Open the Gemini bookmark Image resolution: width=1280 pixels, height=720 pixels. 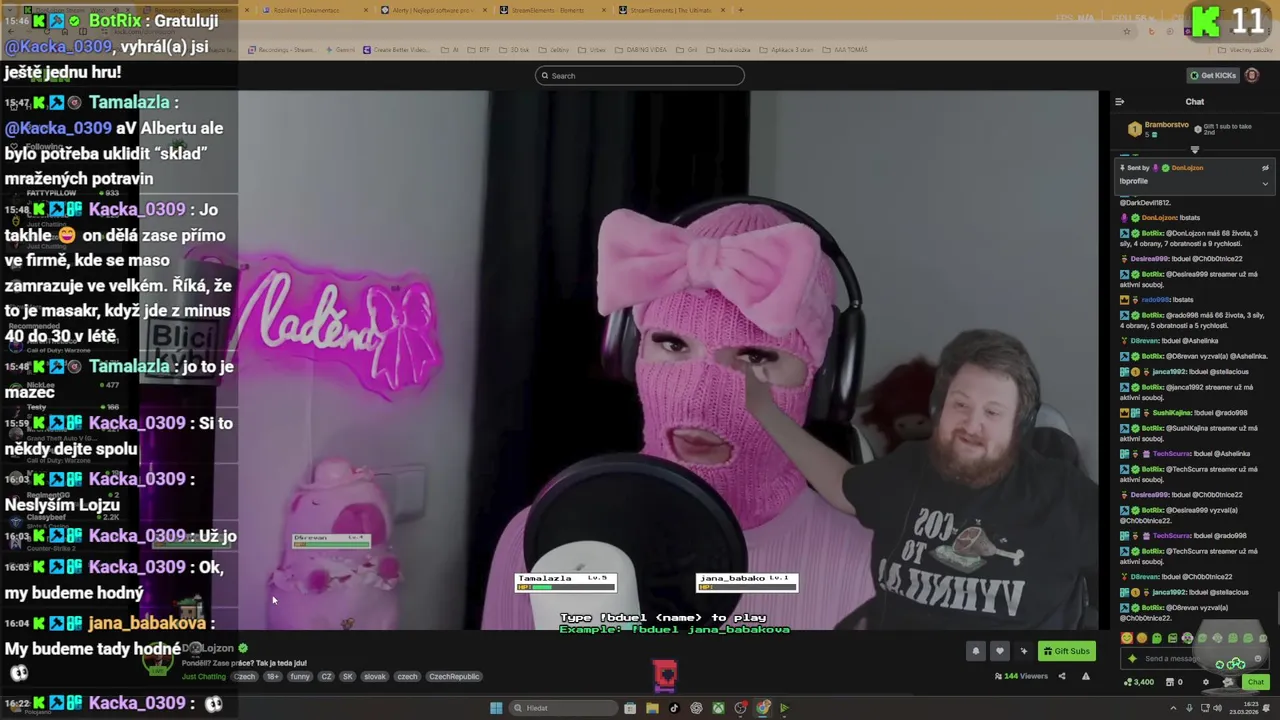click(x=340, y=50)
